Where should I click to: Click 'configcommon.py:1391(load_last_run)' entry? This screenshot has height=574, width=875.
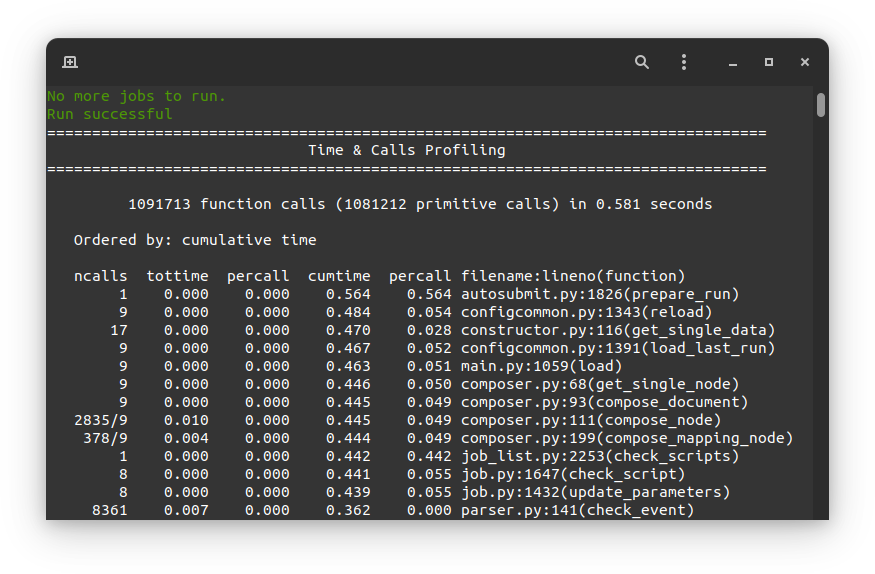618,348
